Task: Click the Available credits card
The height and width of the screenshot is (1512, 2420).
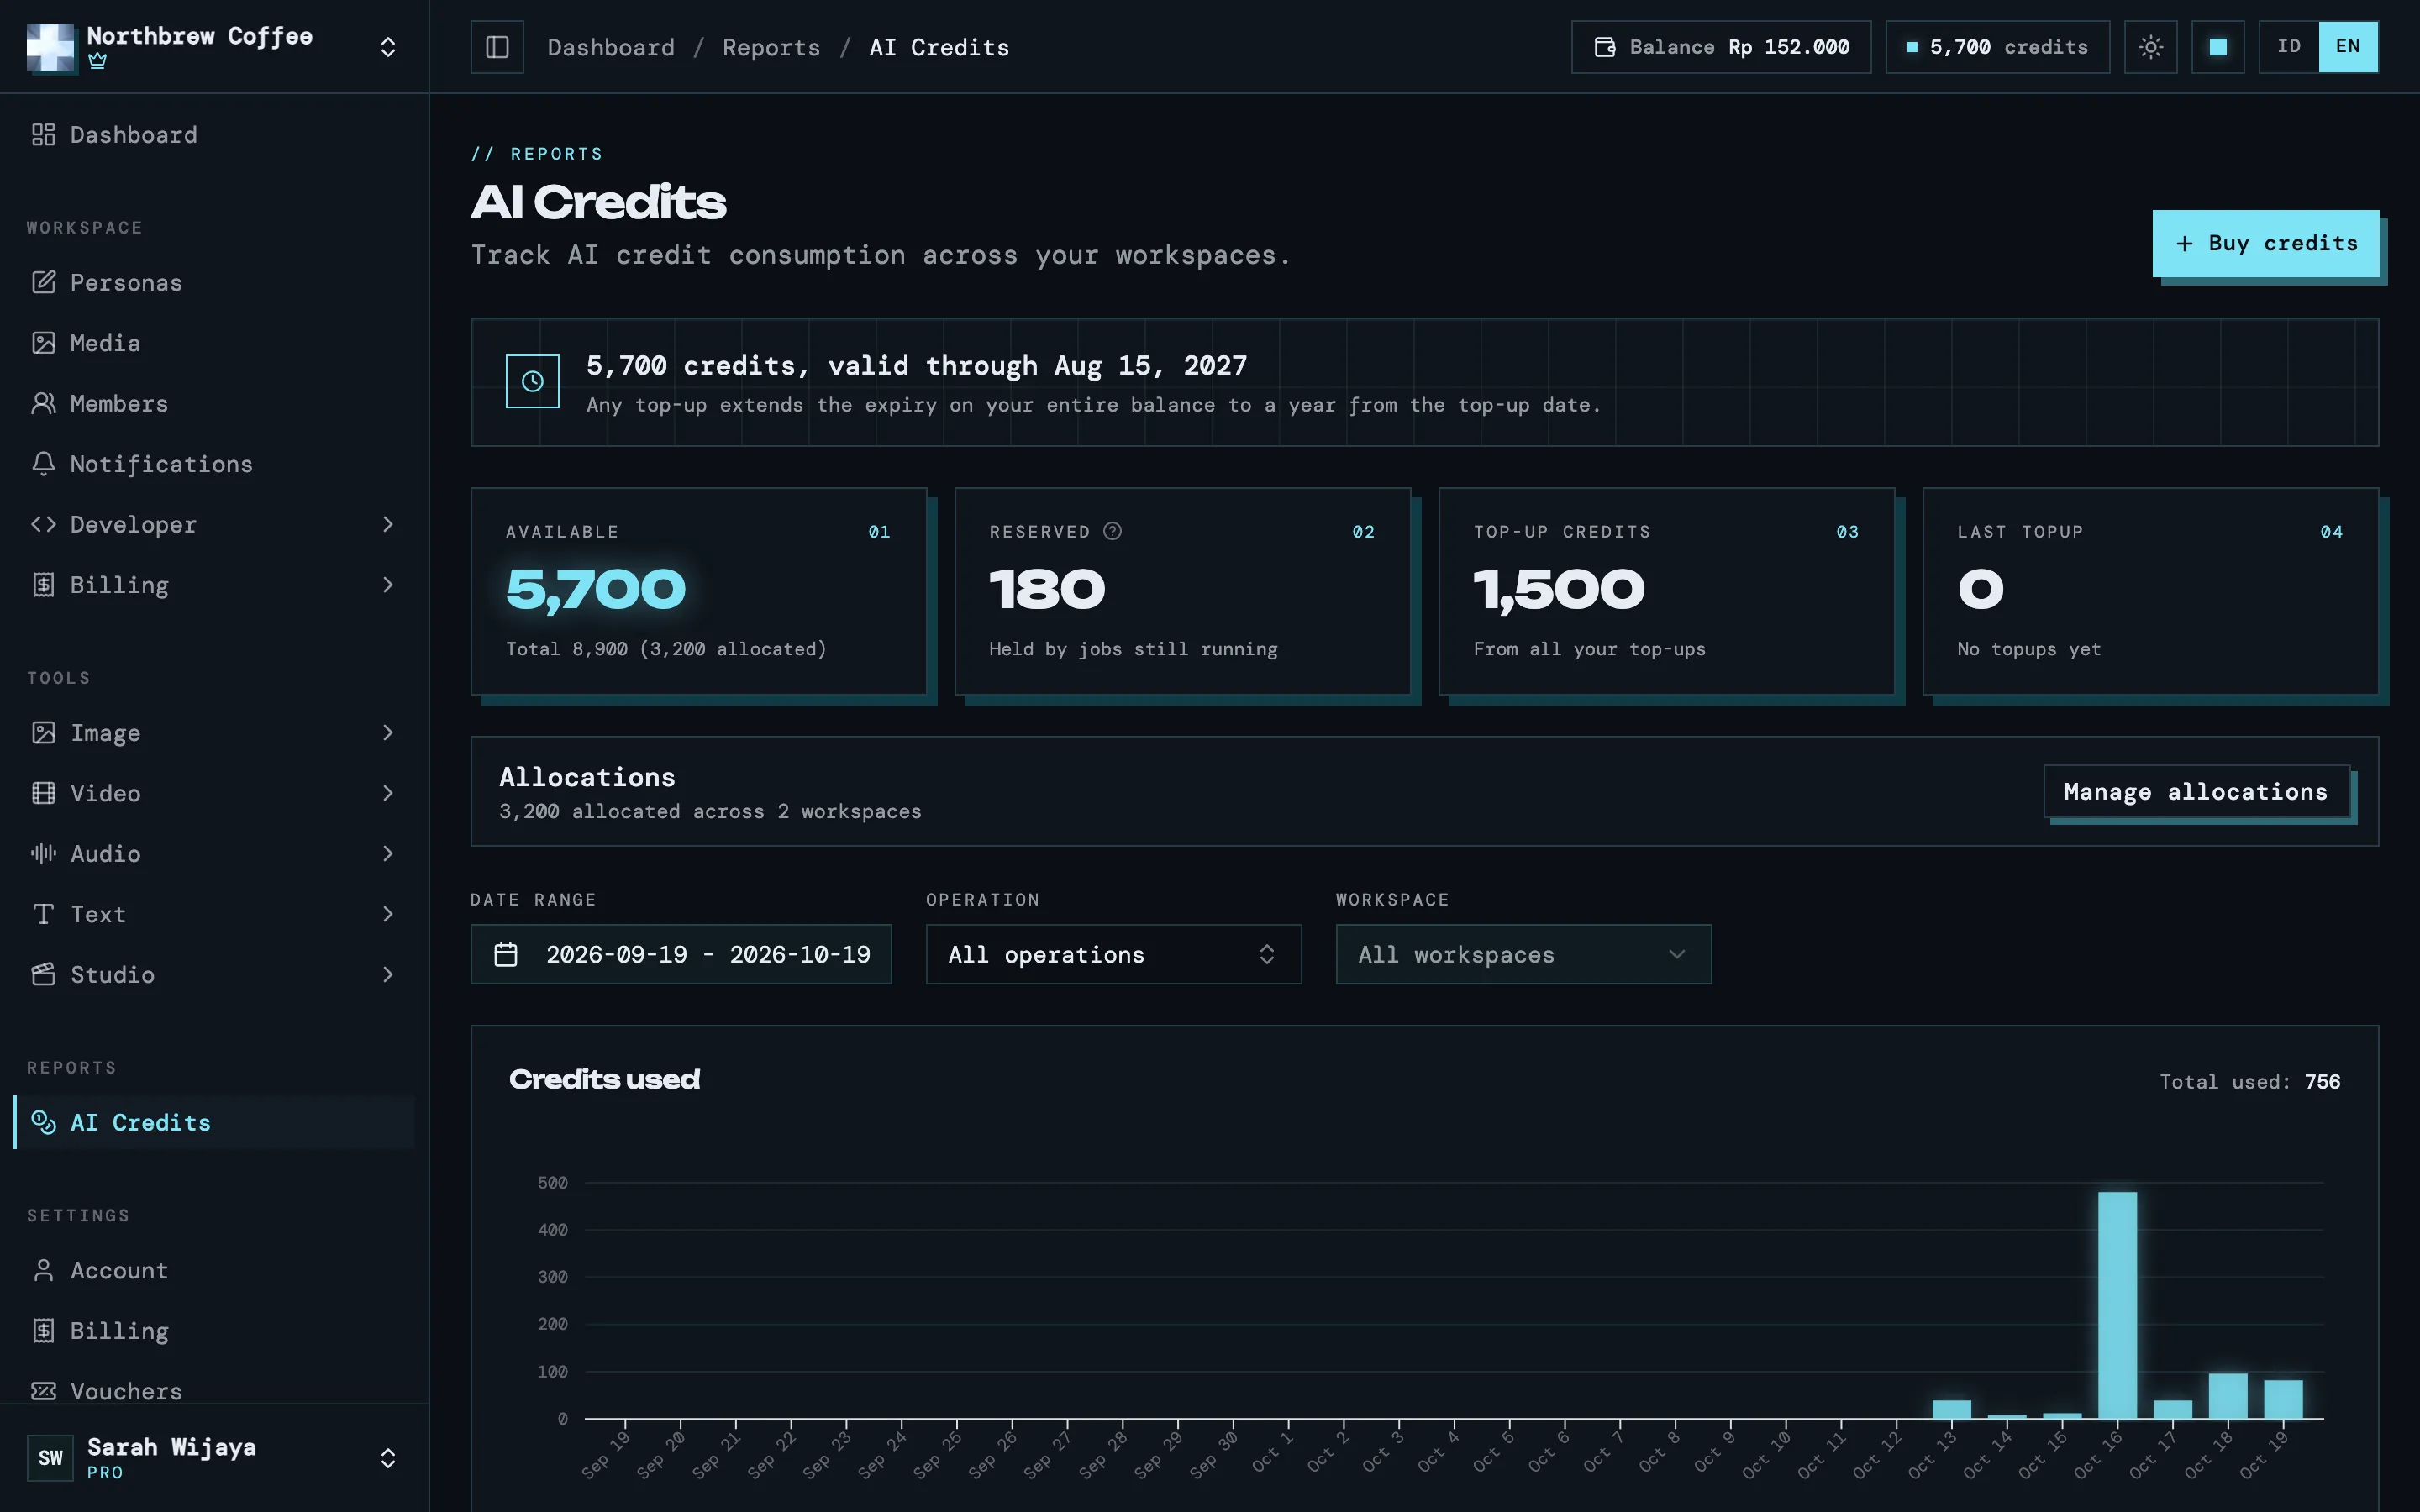Action: tap(699, 591)
